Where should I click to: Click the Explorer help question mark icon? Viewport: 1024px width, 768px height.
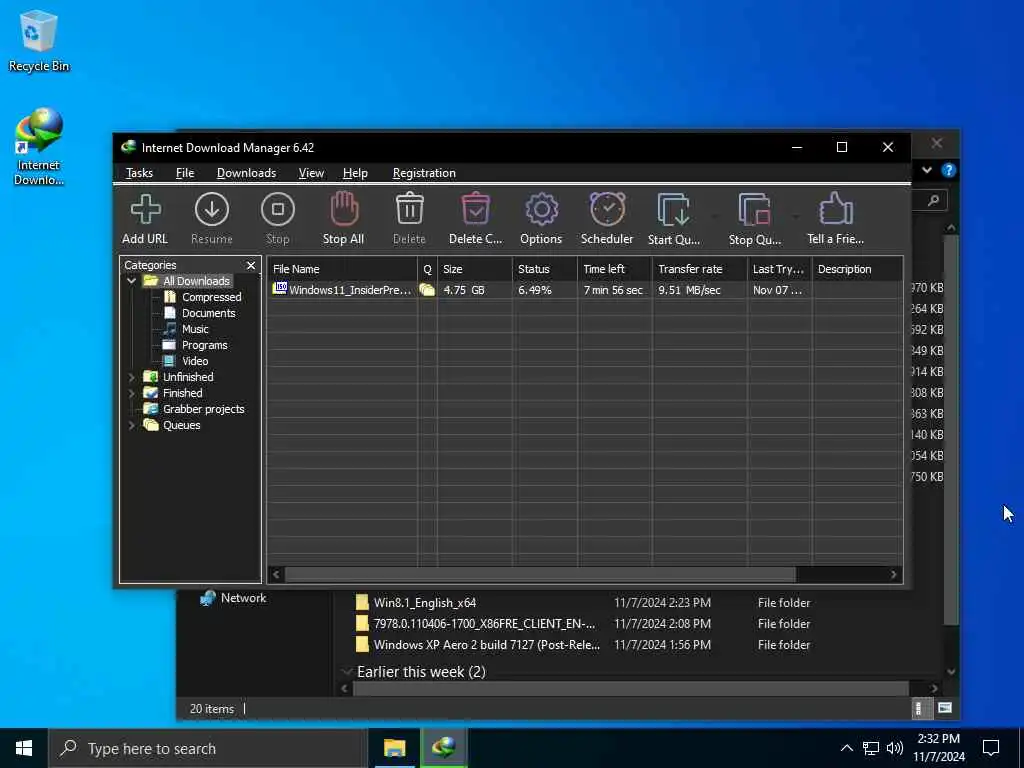click(948, 170)
